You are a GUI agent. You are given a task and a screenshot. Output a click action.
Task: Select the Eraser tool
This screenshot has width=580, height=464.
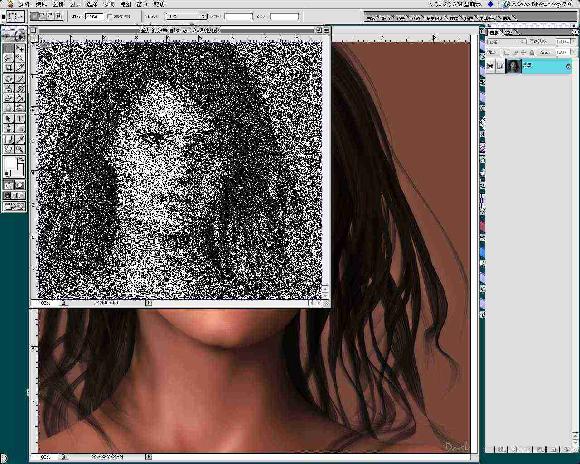pos(9,98)
